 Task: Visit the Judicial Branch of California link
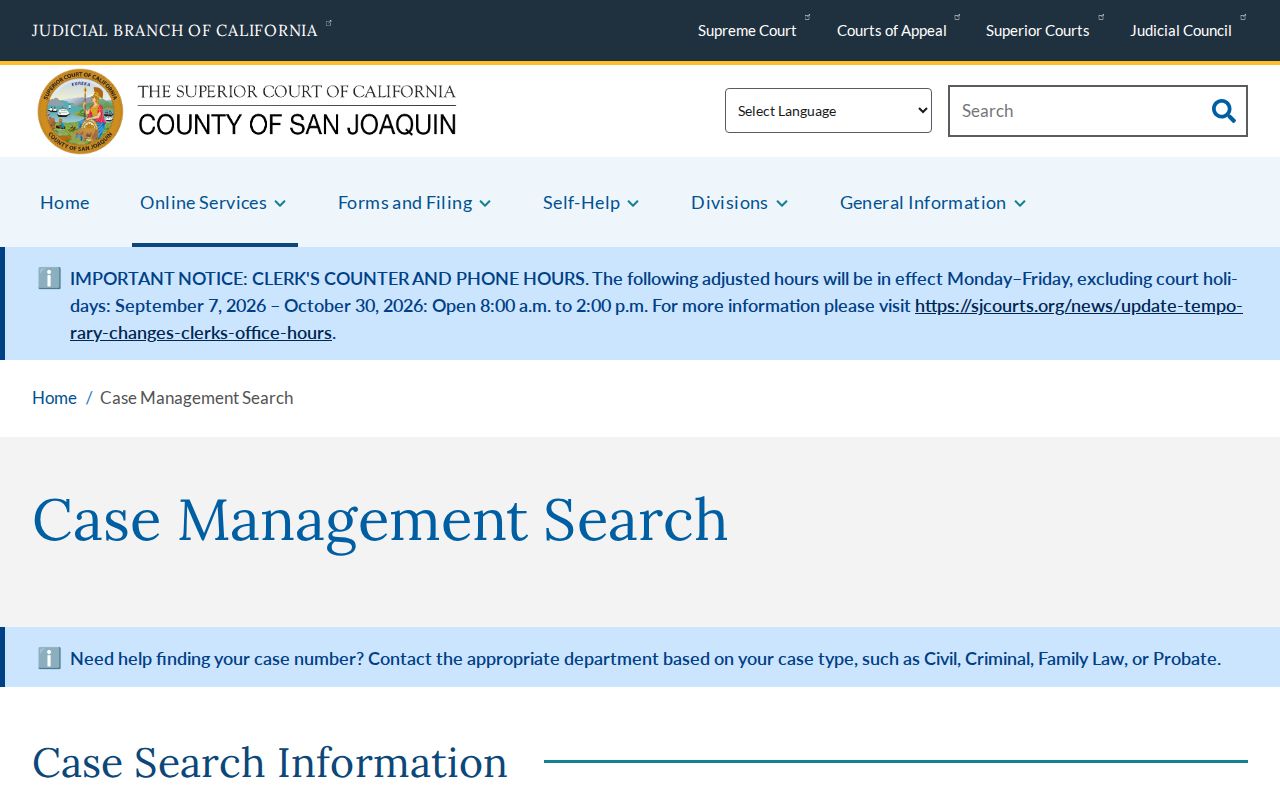click(175, 30)
